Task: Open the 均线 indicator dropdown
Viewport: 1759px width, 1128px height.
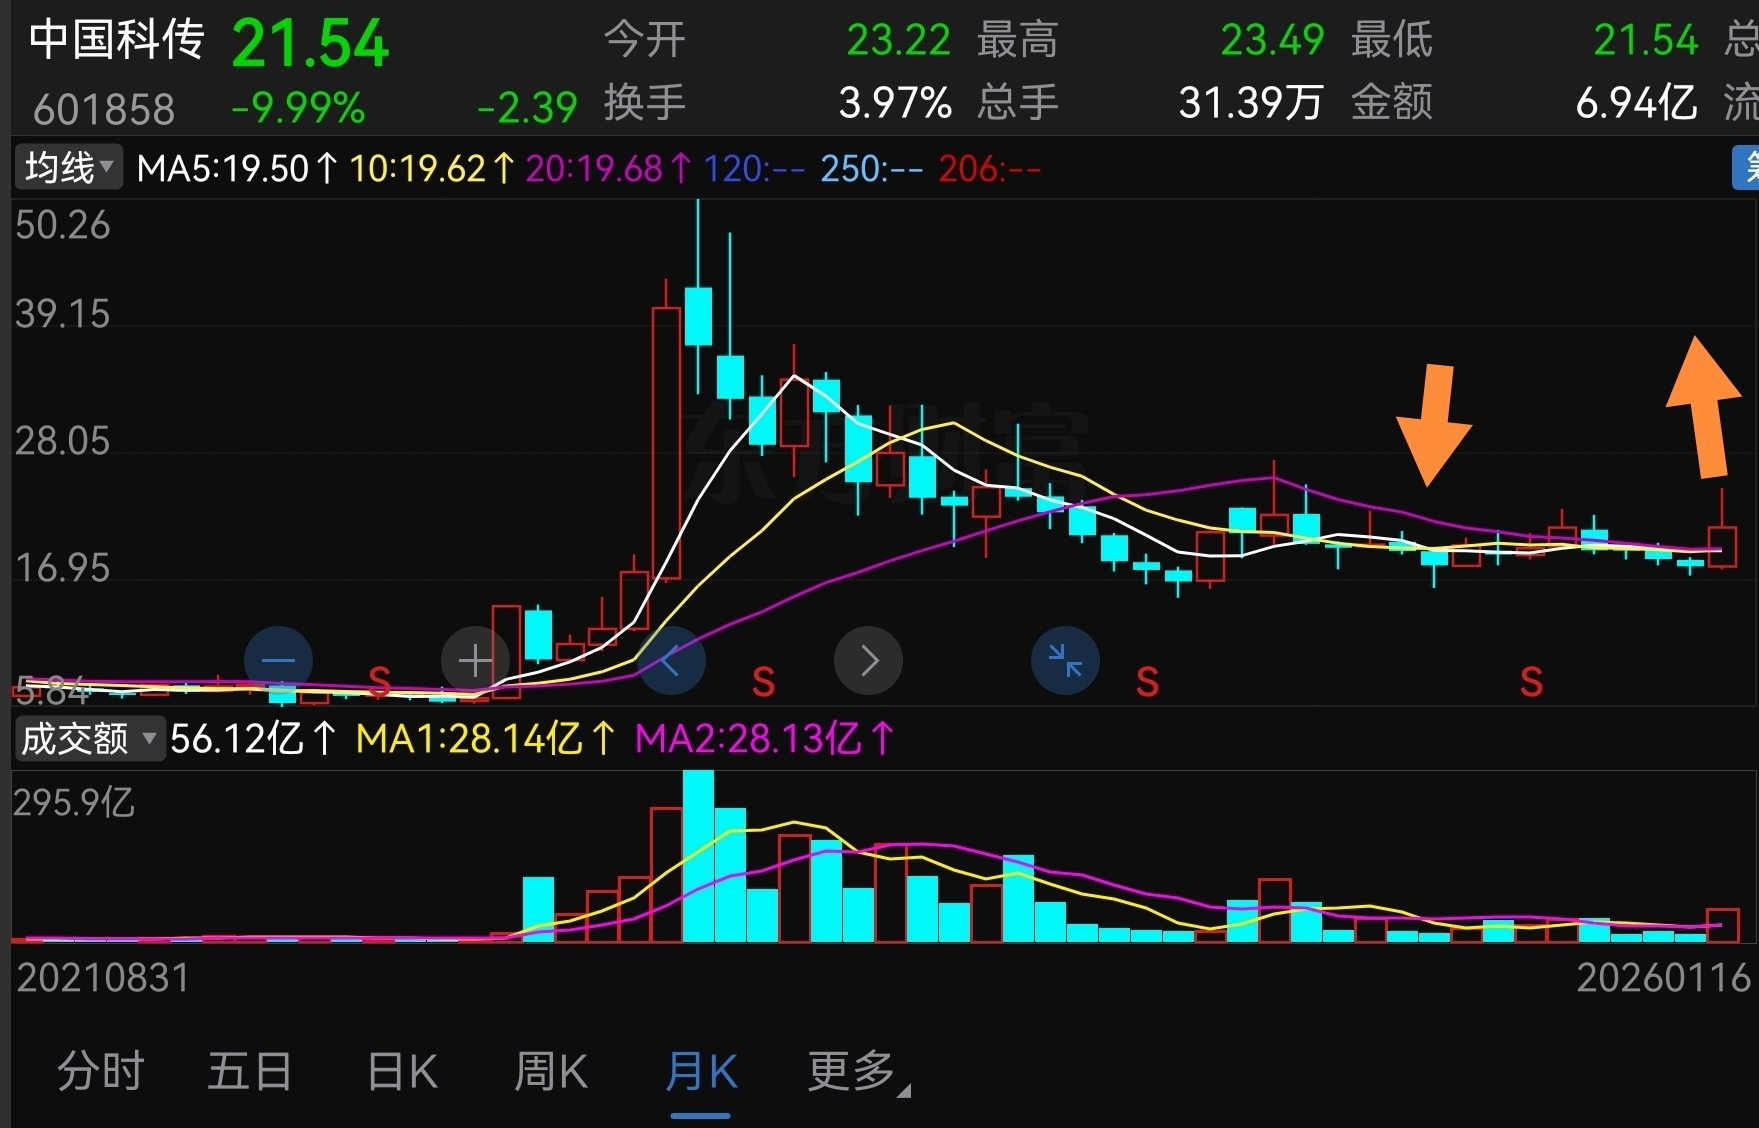Action: [x=68, y=168]
